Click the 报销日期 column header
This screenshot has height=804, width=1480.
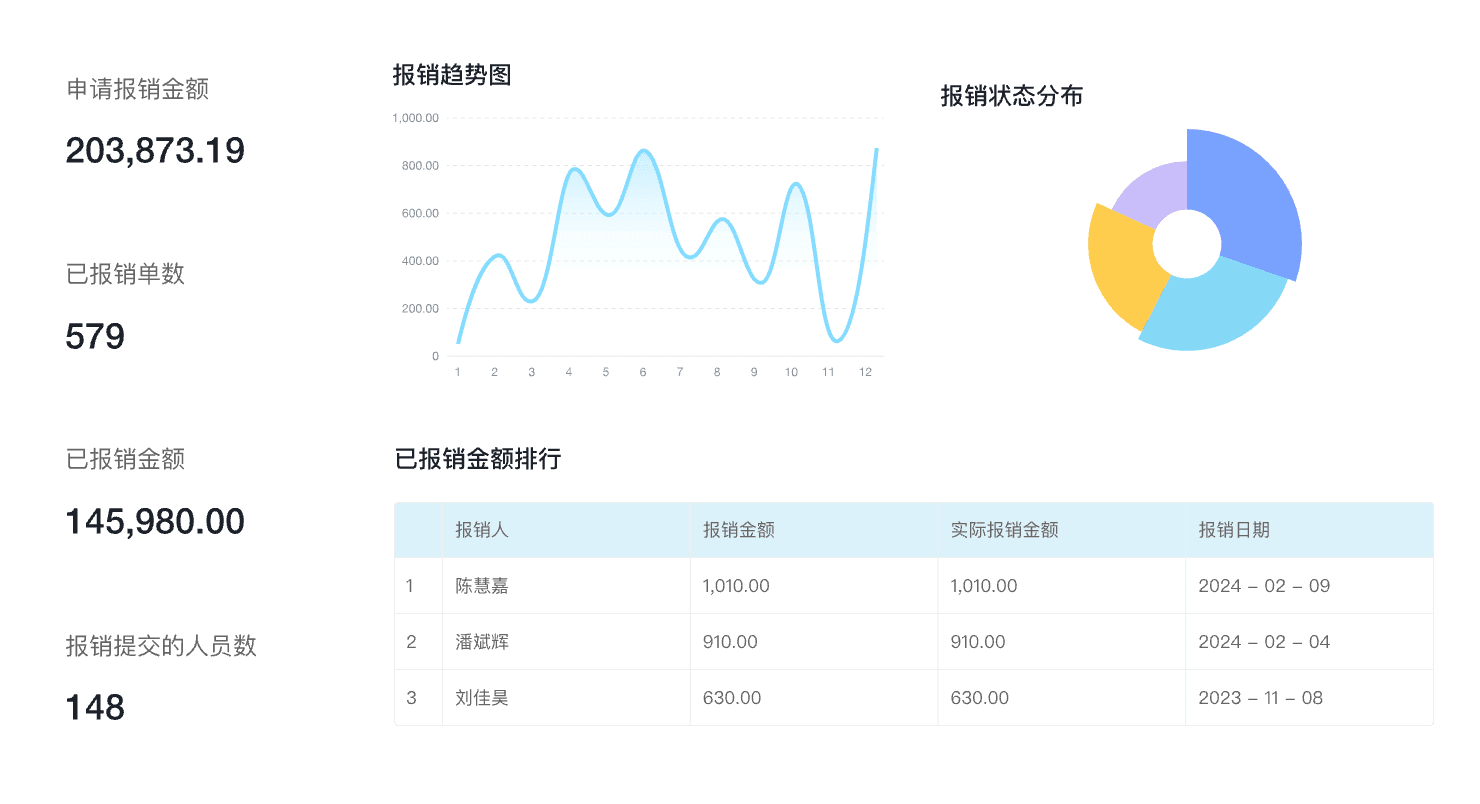point(1234,530)
